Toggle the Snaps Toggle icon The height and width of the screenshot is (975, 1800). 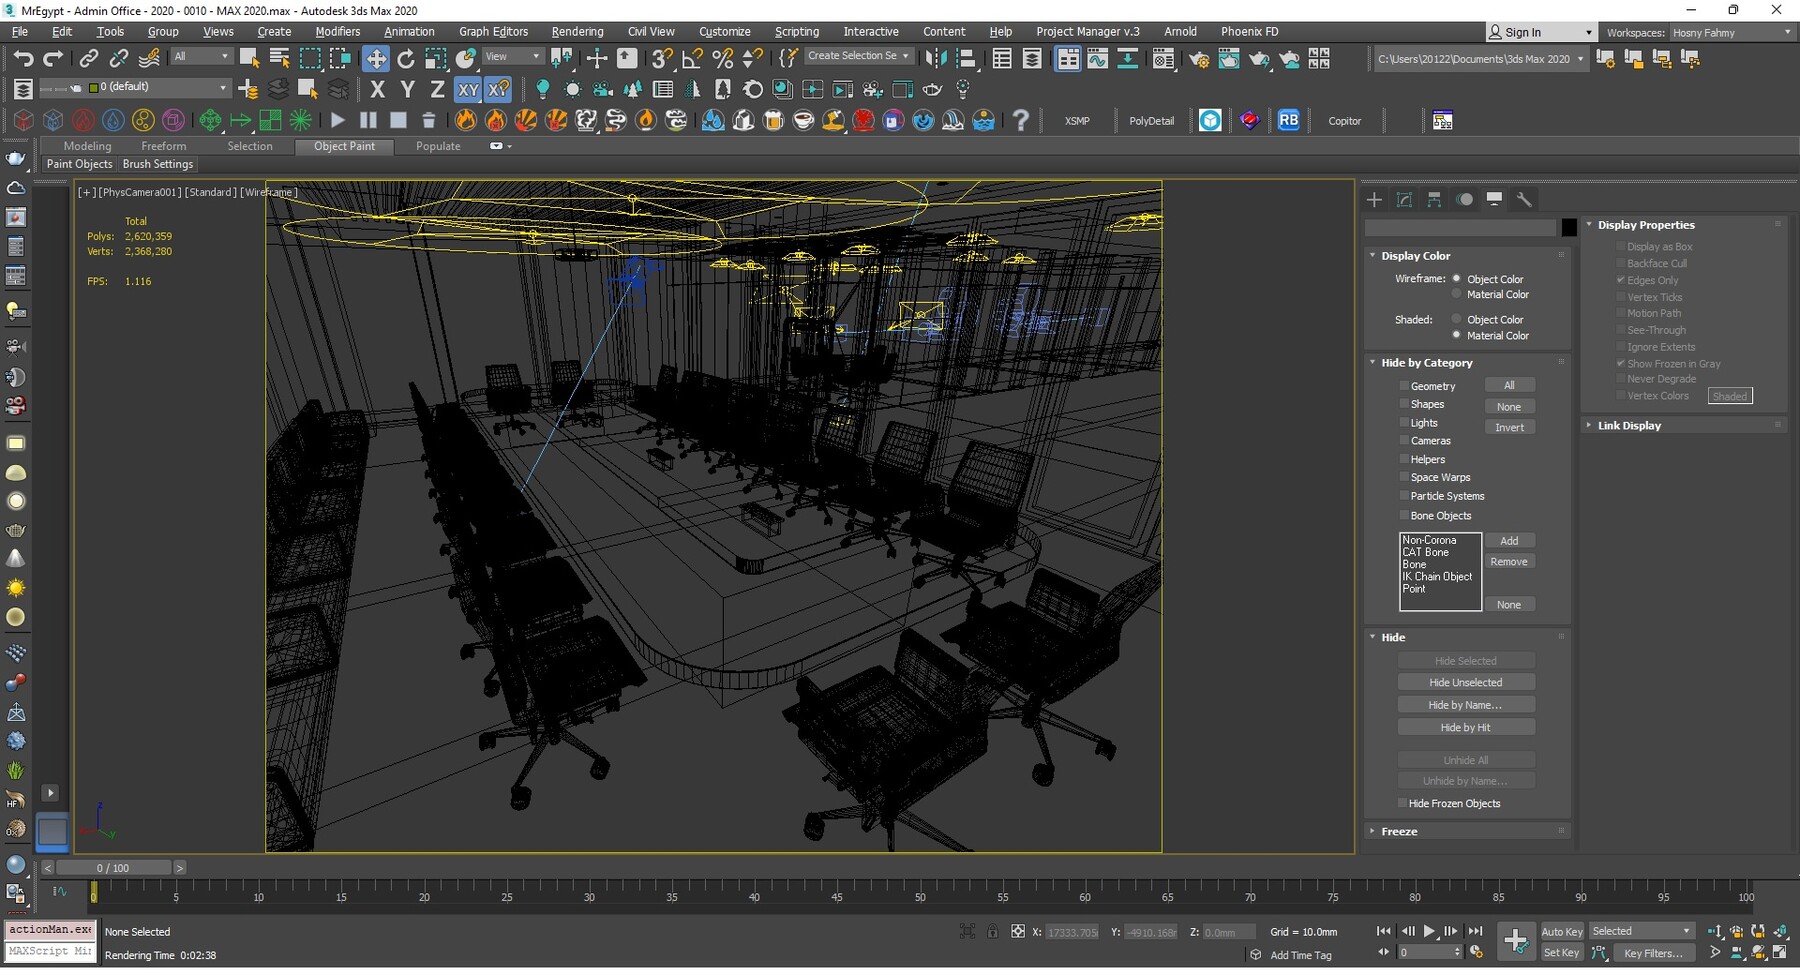(x=661, y=57)
